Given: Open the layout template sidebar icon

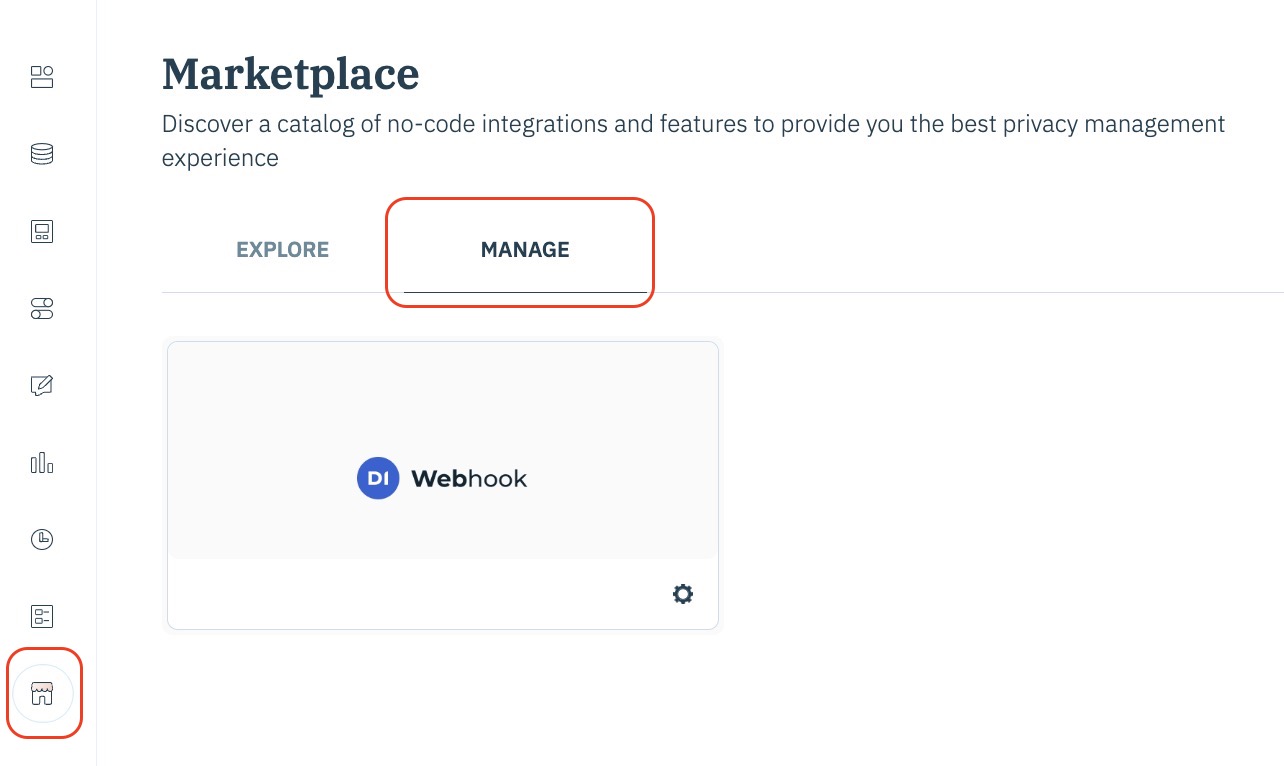Looking at the screenshot, I should [42, 232].
